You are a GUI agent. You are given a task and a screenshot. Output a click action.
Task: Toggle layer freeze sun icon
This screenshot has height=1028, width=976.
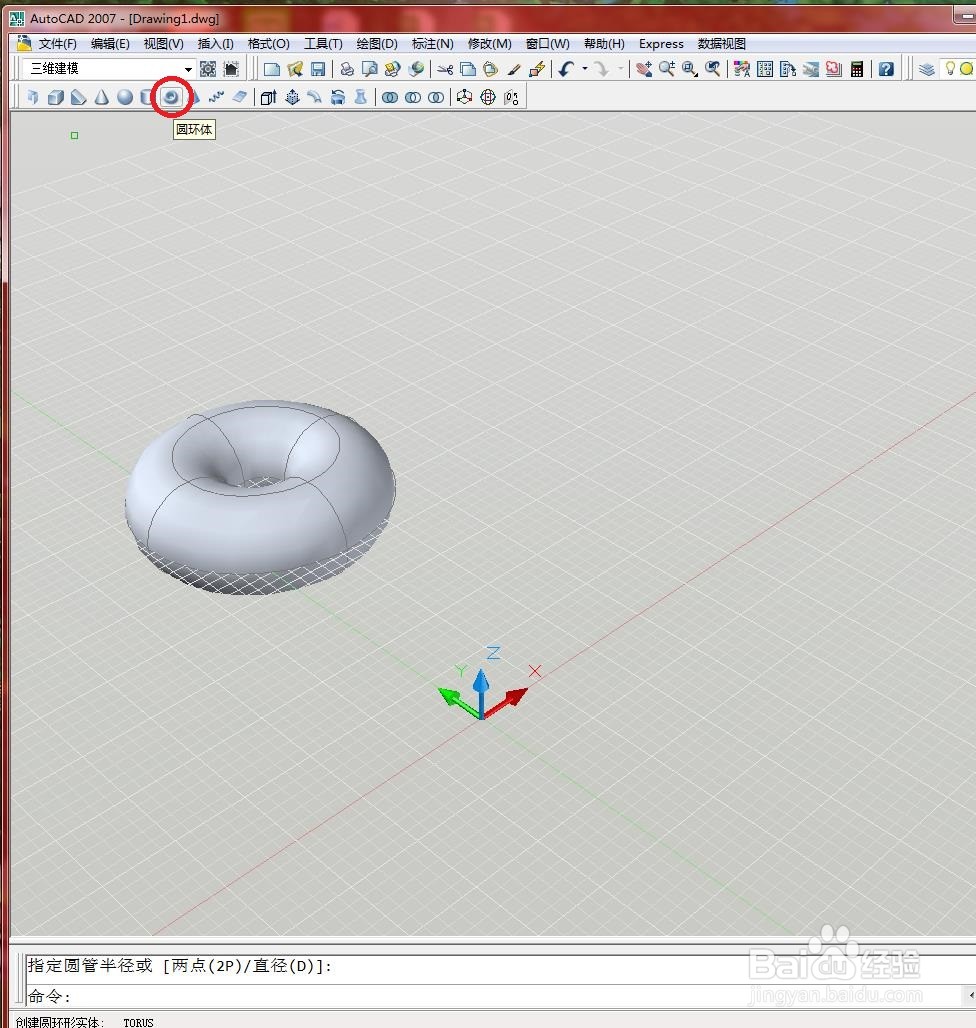pos(966,68)
